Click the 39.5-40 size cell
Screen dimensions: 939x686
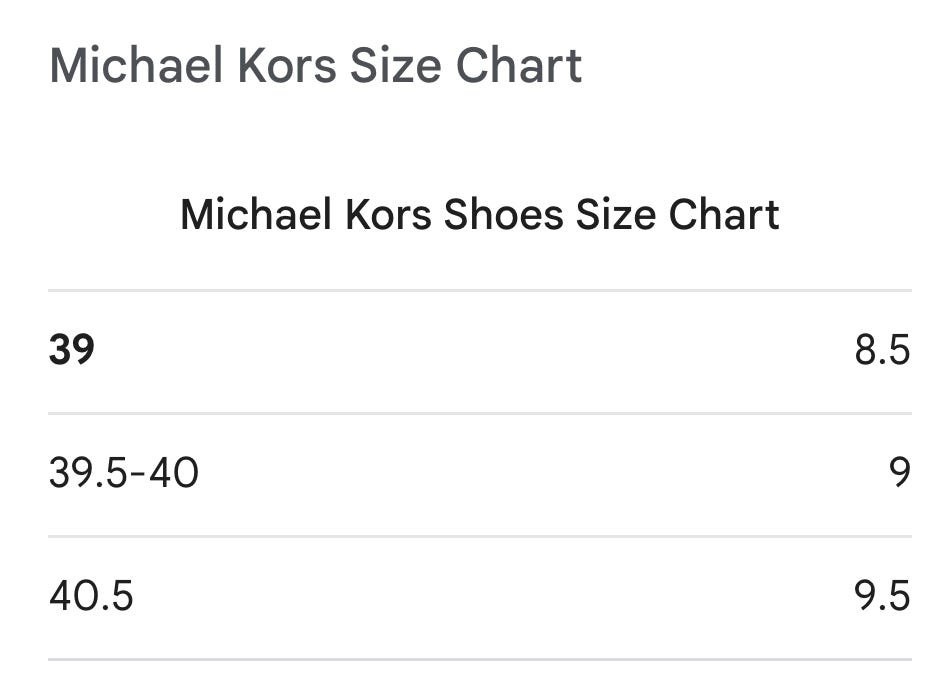(124, 473)
